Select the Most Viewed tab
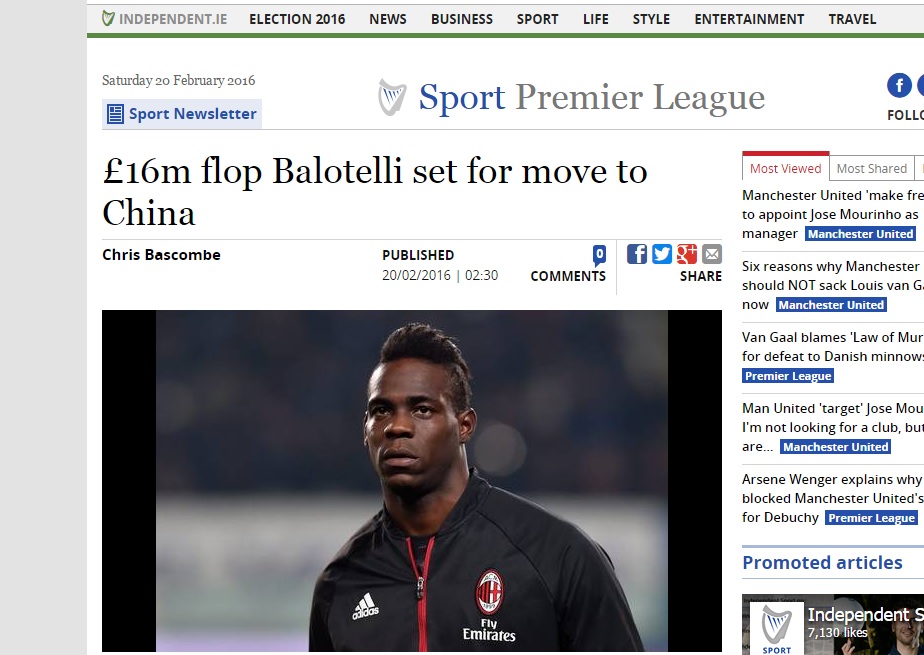Image resolution: width=924 pixels, height=655 pixels. pyautogui.click(x=786, y=167)
